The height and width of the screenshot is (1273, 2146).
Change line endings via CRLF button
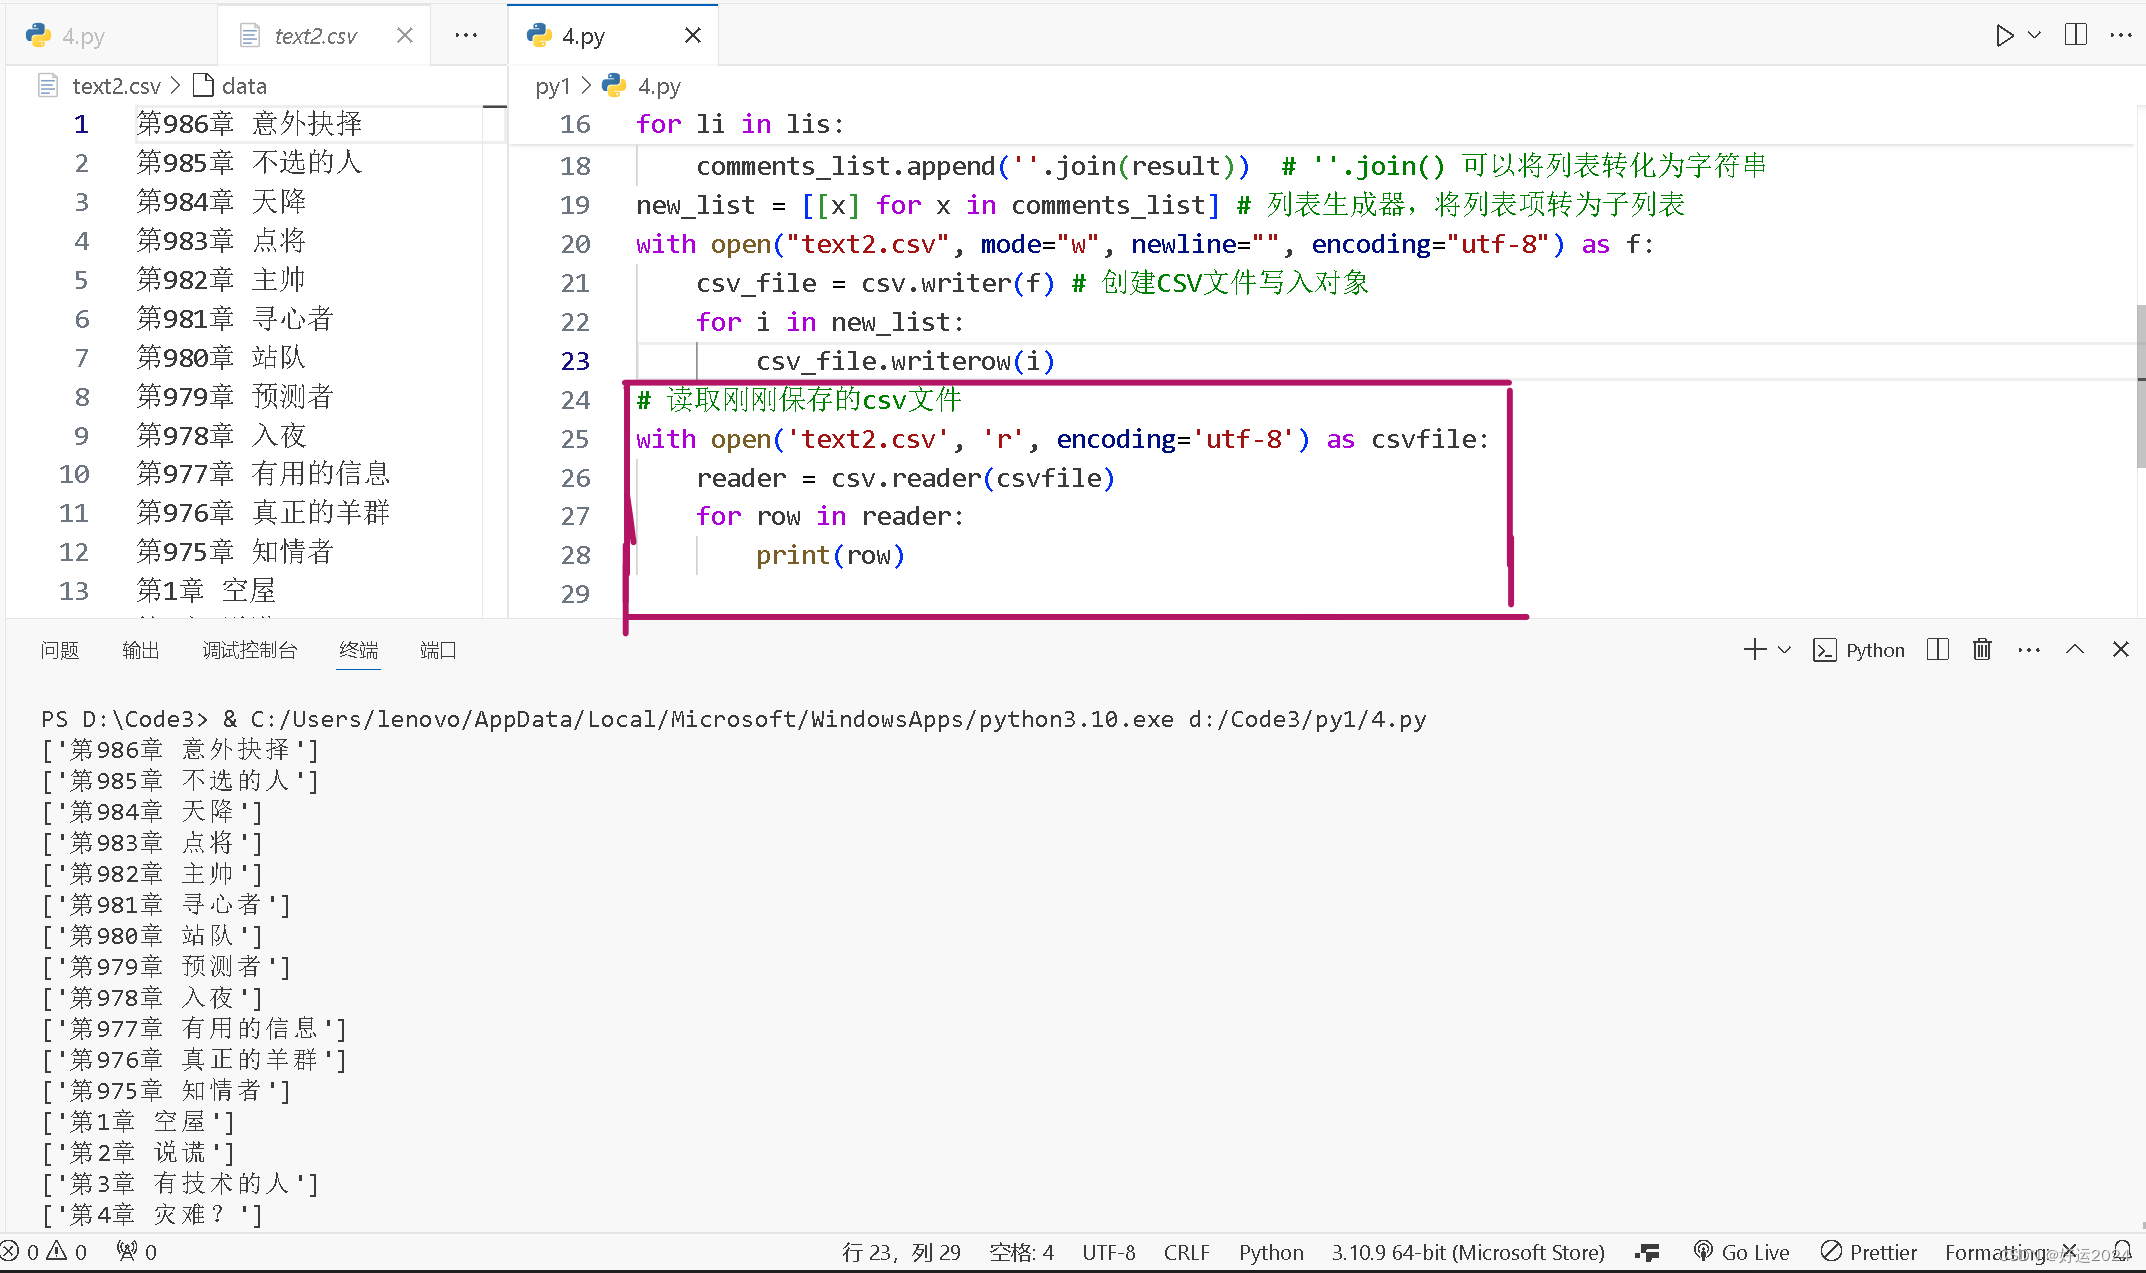pyautogui.click(x=1186, y=1251)
